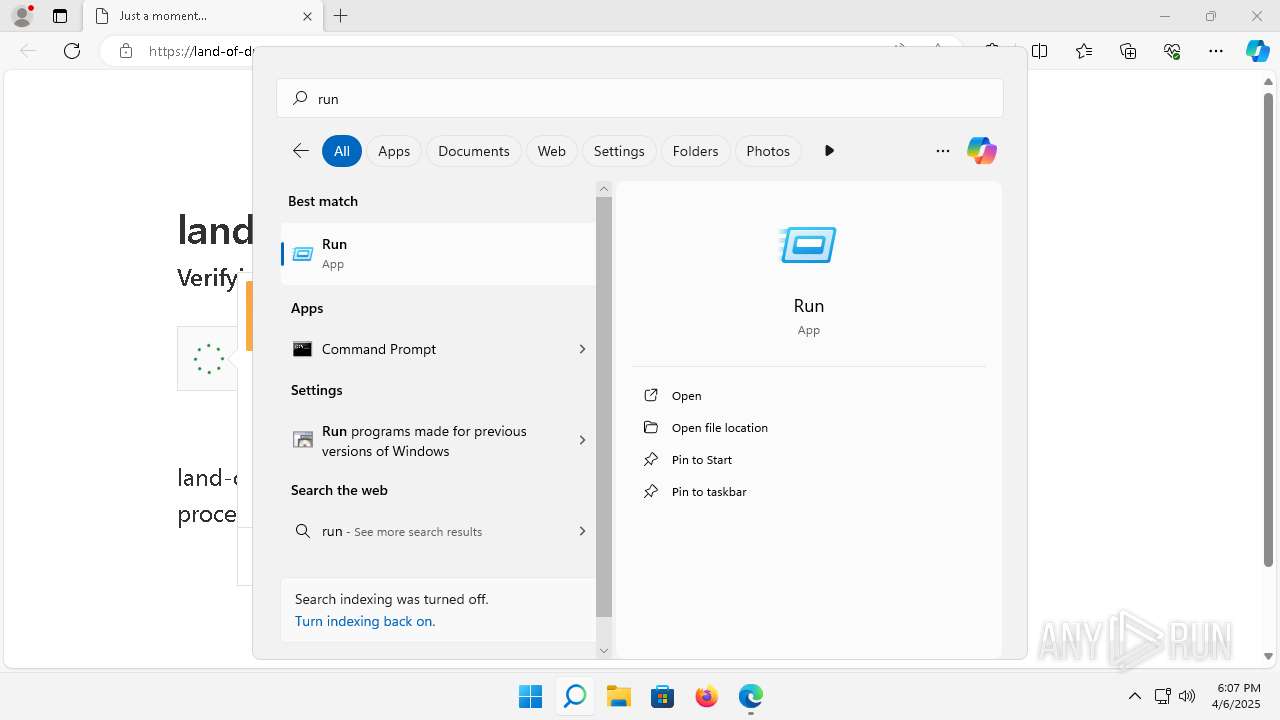Switch to Microsoft Edge on the taskbar
Image resolution: width=1280 pixels, height=720 pixels.
point(750,696)
